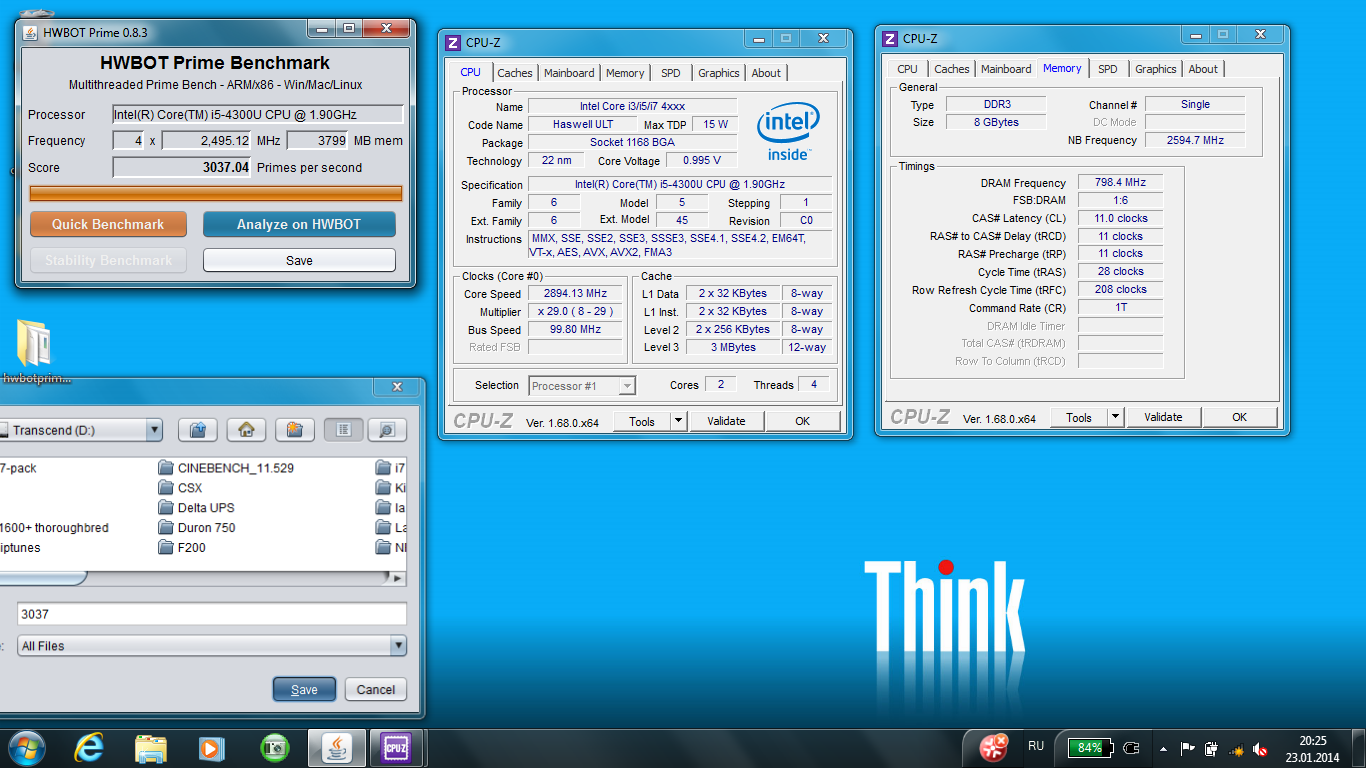Open the CSX folder

coord(180,488)
